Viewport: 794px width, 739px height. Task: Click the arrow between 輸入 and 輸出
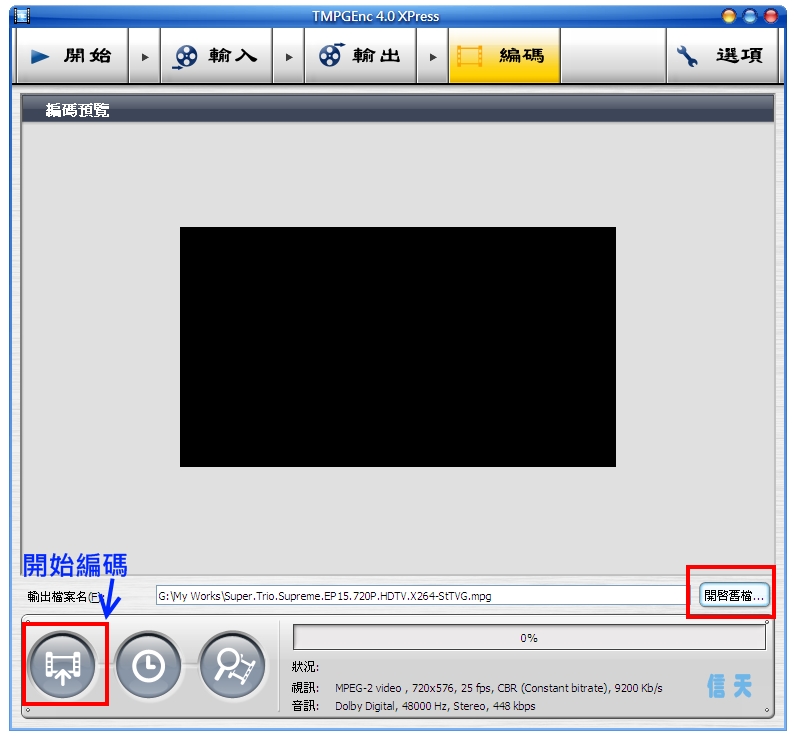(289, 57)
